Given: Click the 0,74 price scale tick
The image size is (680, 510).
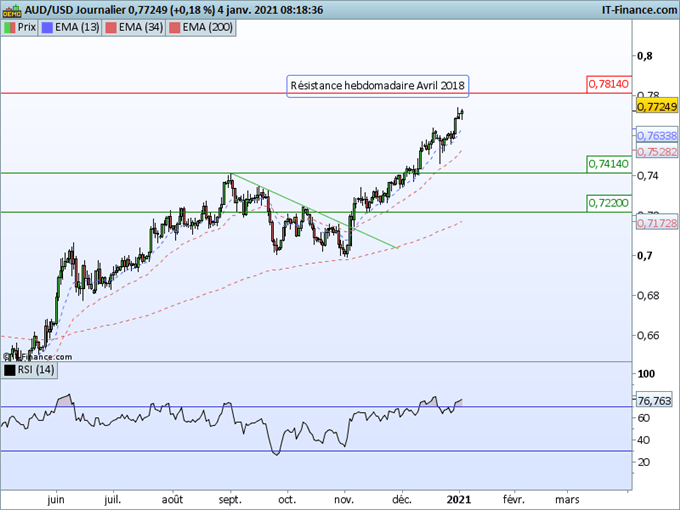Looking at the screenshot, I should pyautogui.click(x=648, y=176).
